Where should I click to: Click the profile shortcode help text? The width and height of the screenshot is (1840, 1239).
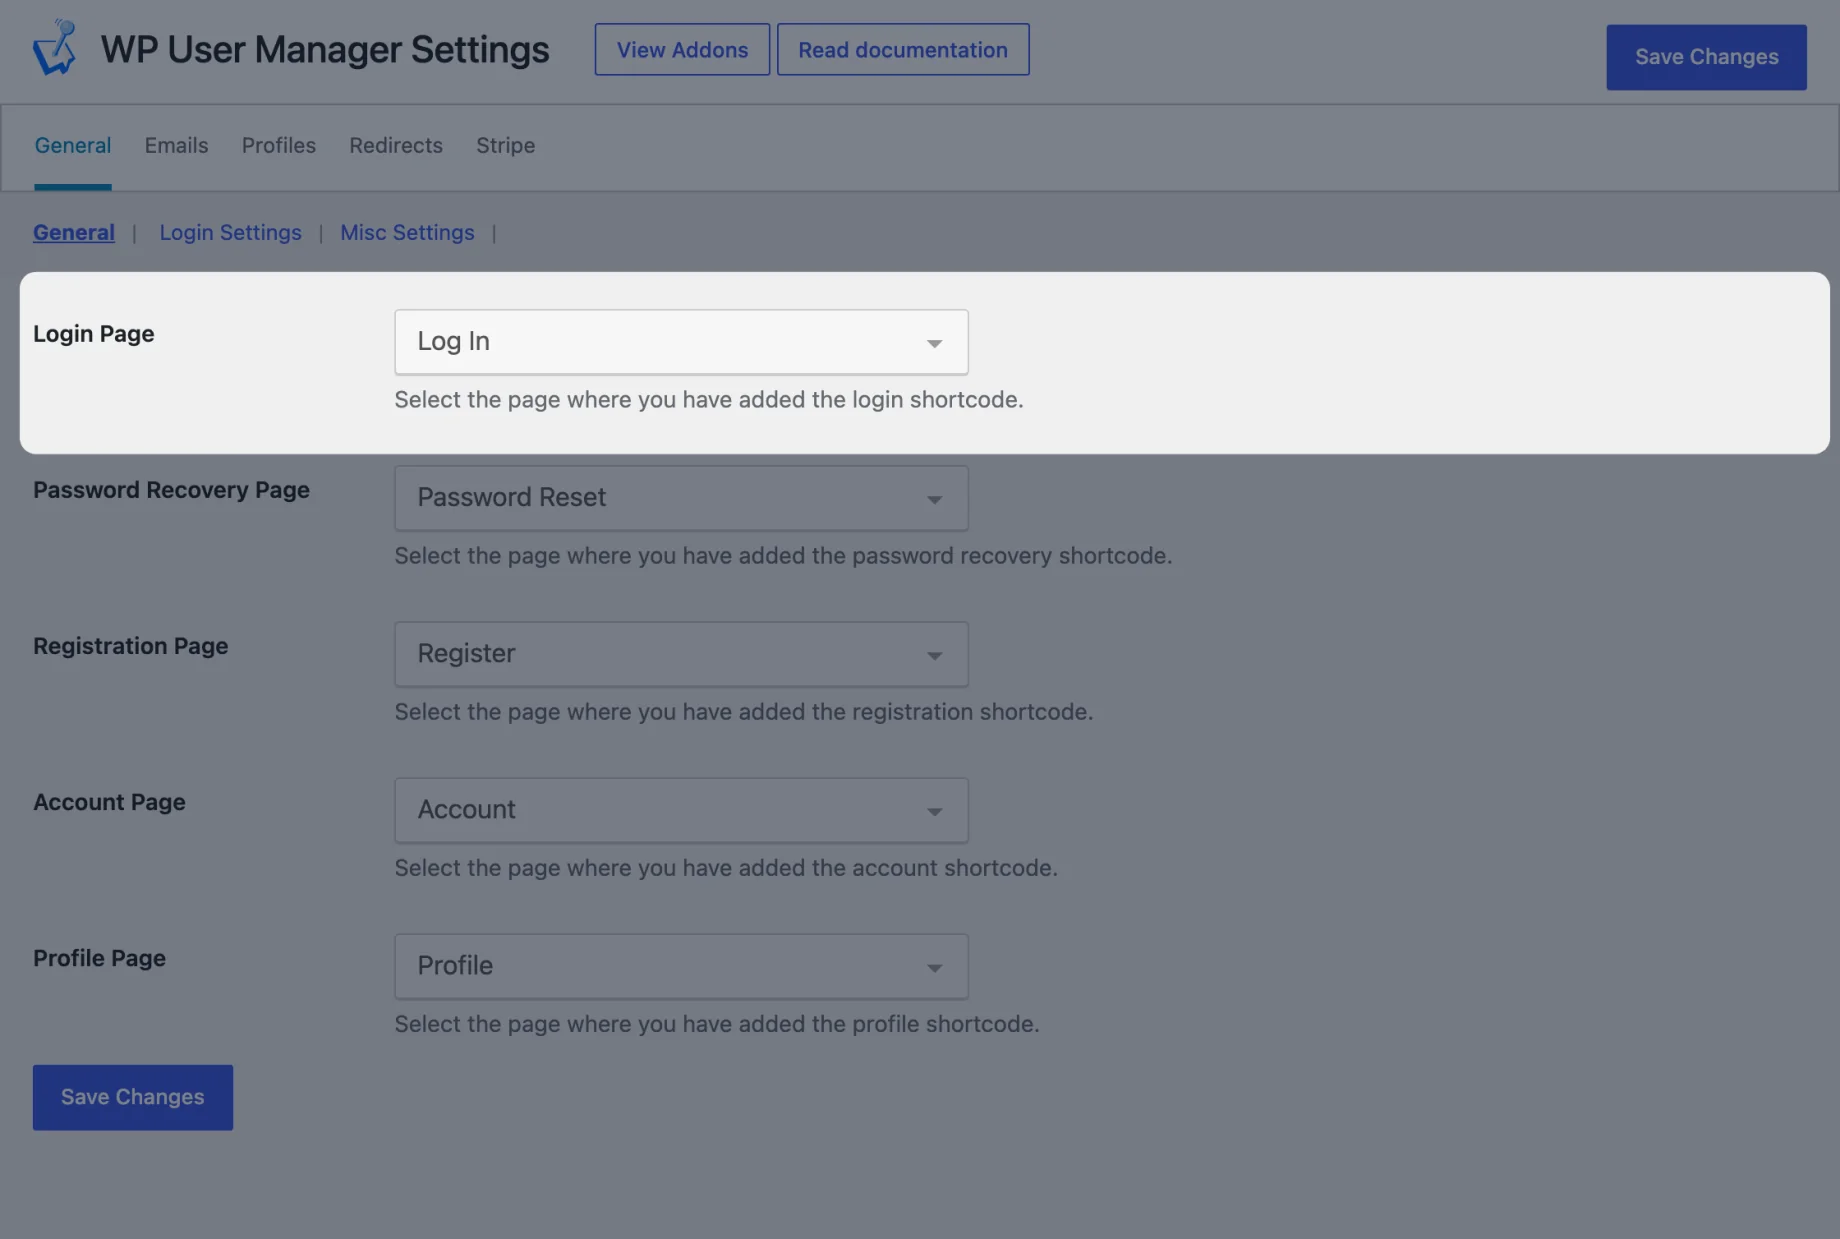[x=717, y=1024]
